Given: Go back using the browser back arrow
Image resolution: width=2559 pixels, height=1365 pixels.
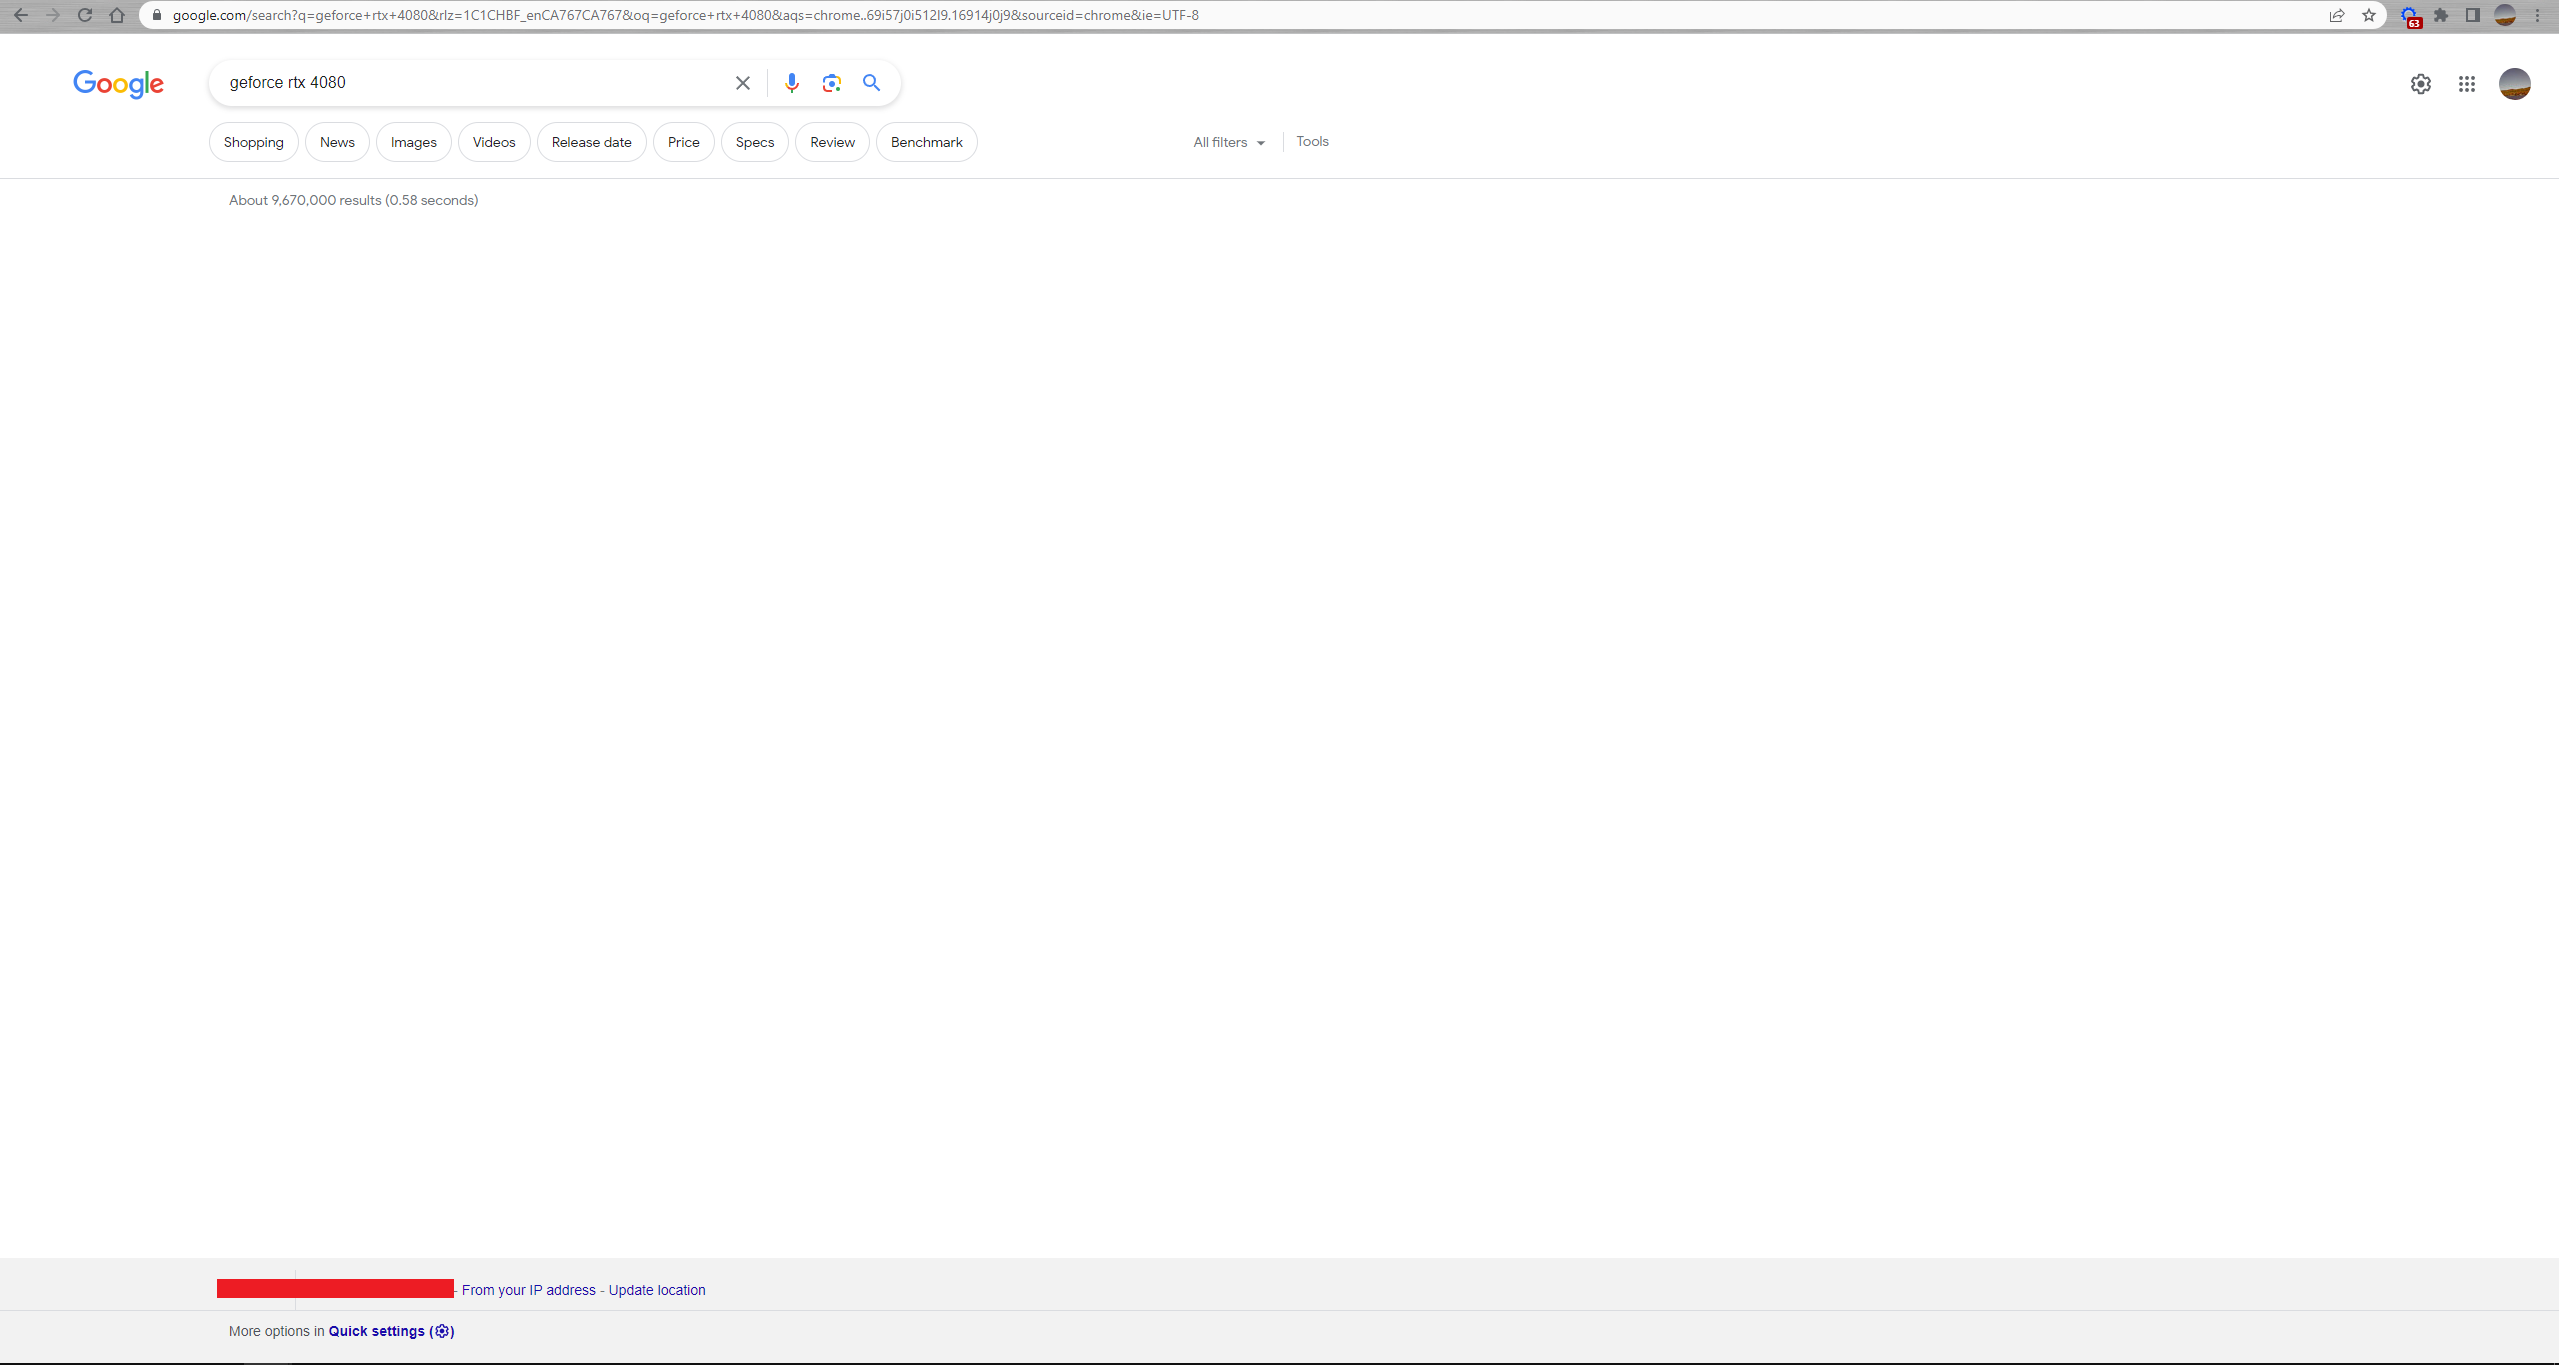Looking at the screenshot, I should click(x=21, y=15).
